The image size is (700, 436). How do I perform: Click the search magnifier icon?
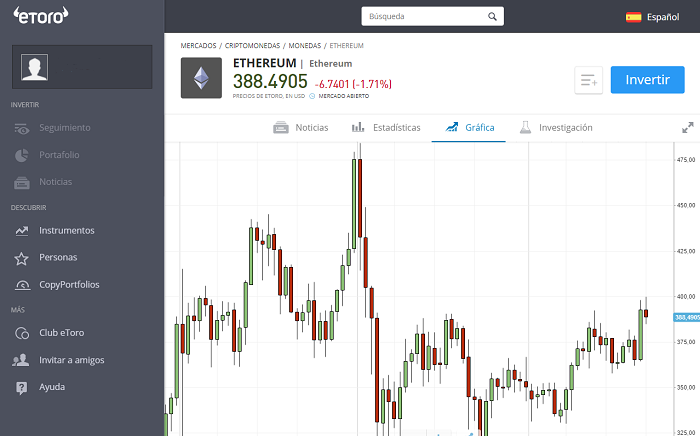[492, 17]
